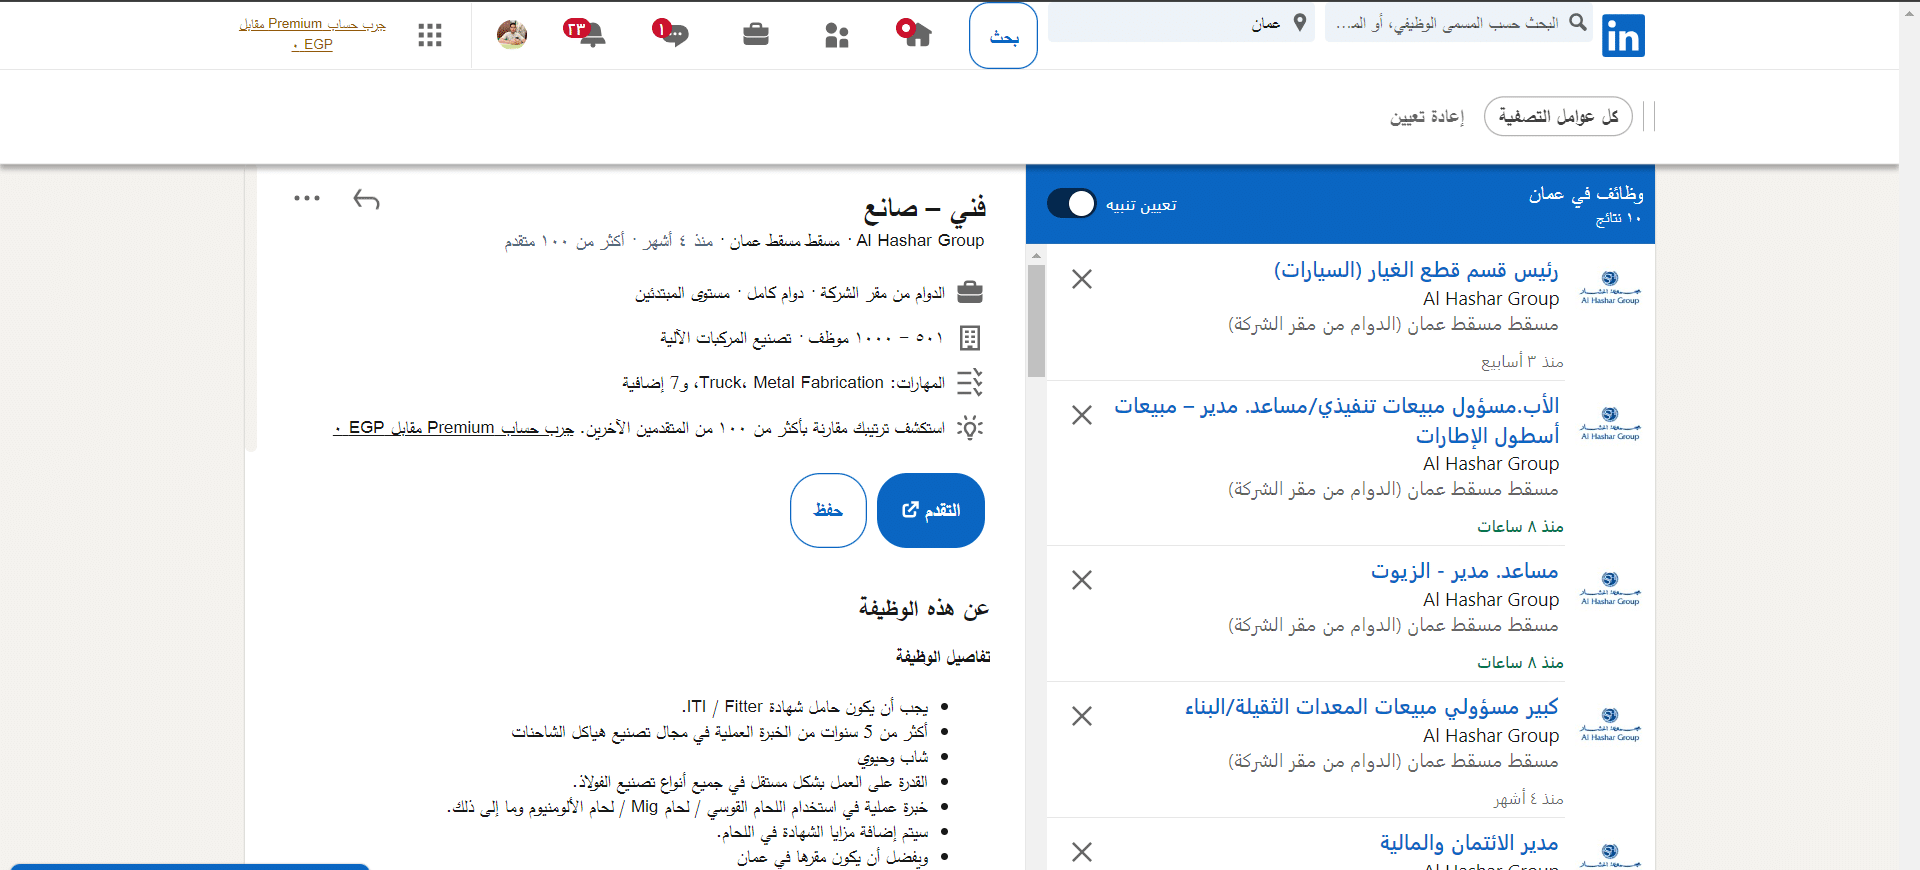Click skills checklist icon
1920x870 pixels.
970,383
